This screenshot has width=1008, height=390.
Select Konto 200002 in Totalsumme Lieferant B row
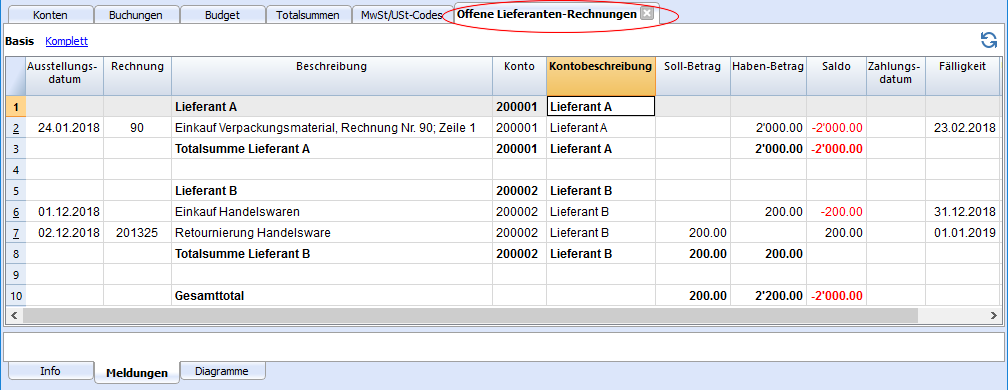pos(519,253)
